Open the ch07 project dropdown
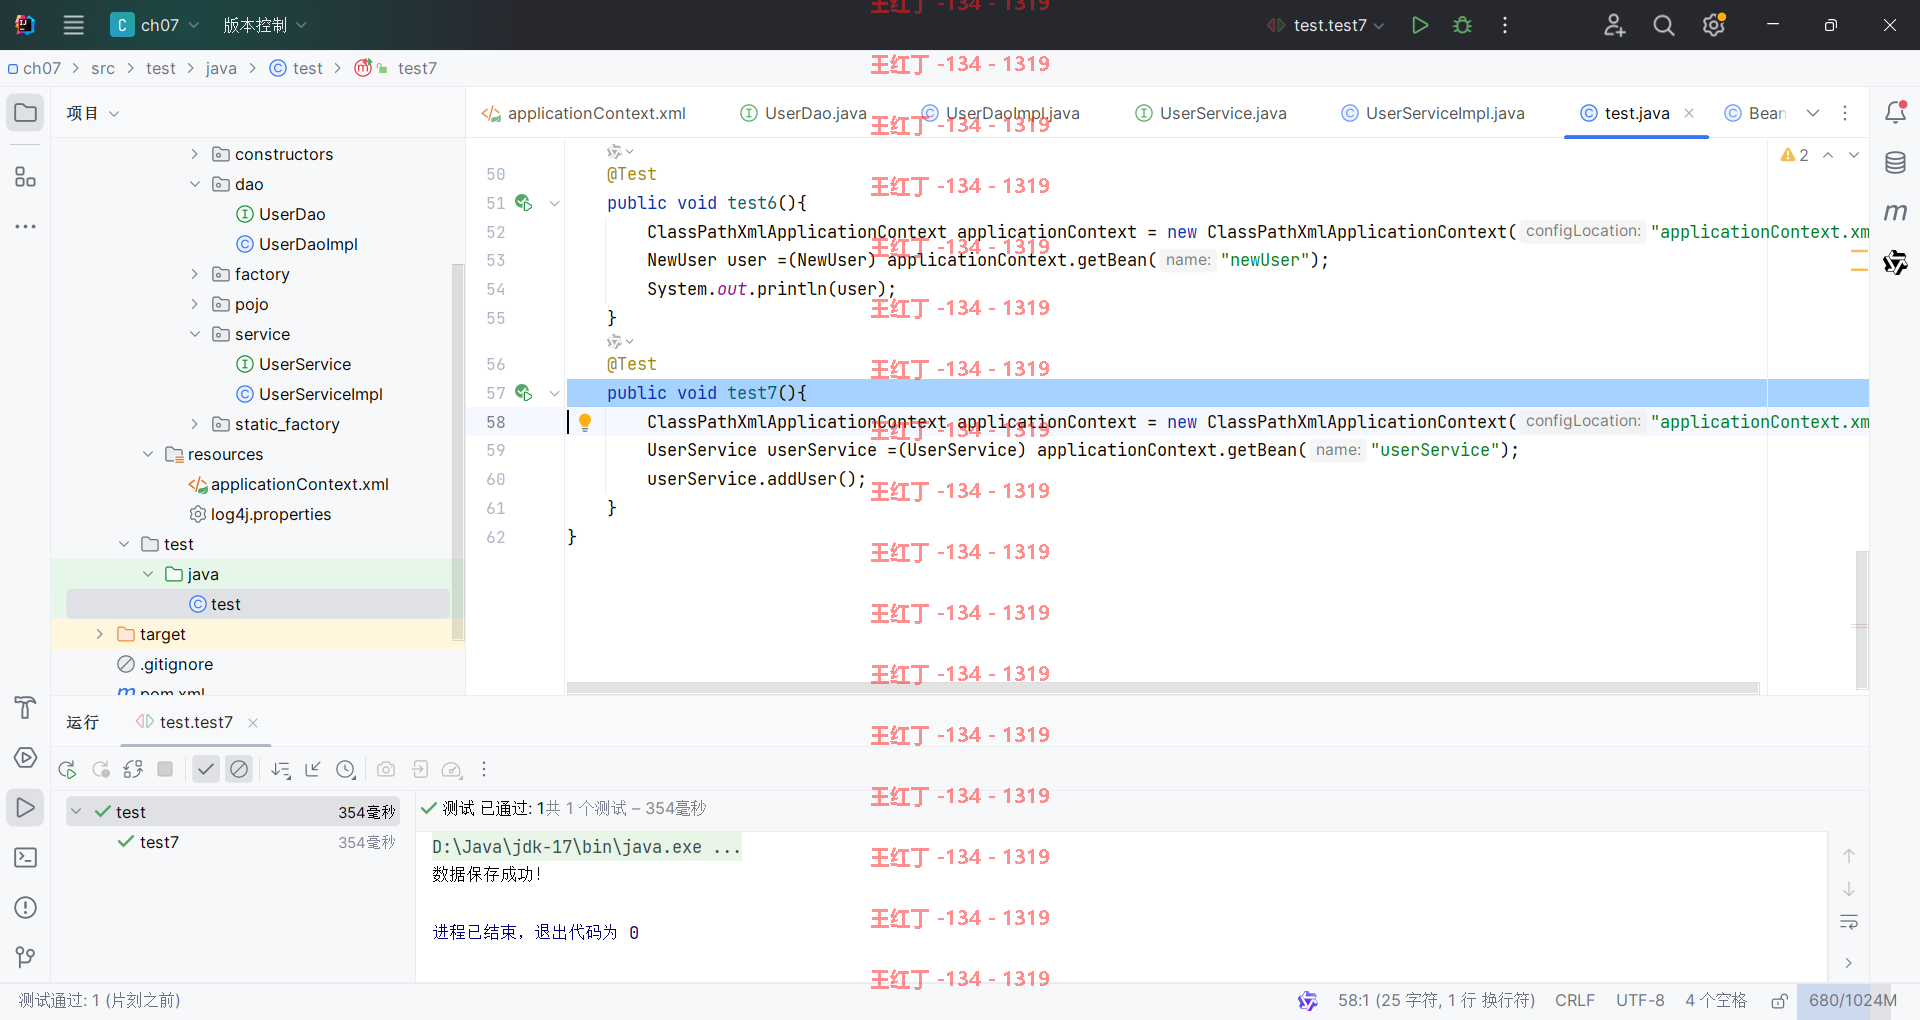This screenshot has height=1020, width=1920. pyautogui.click(x=155, y=25)
